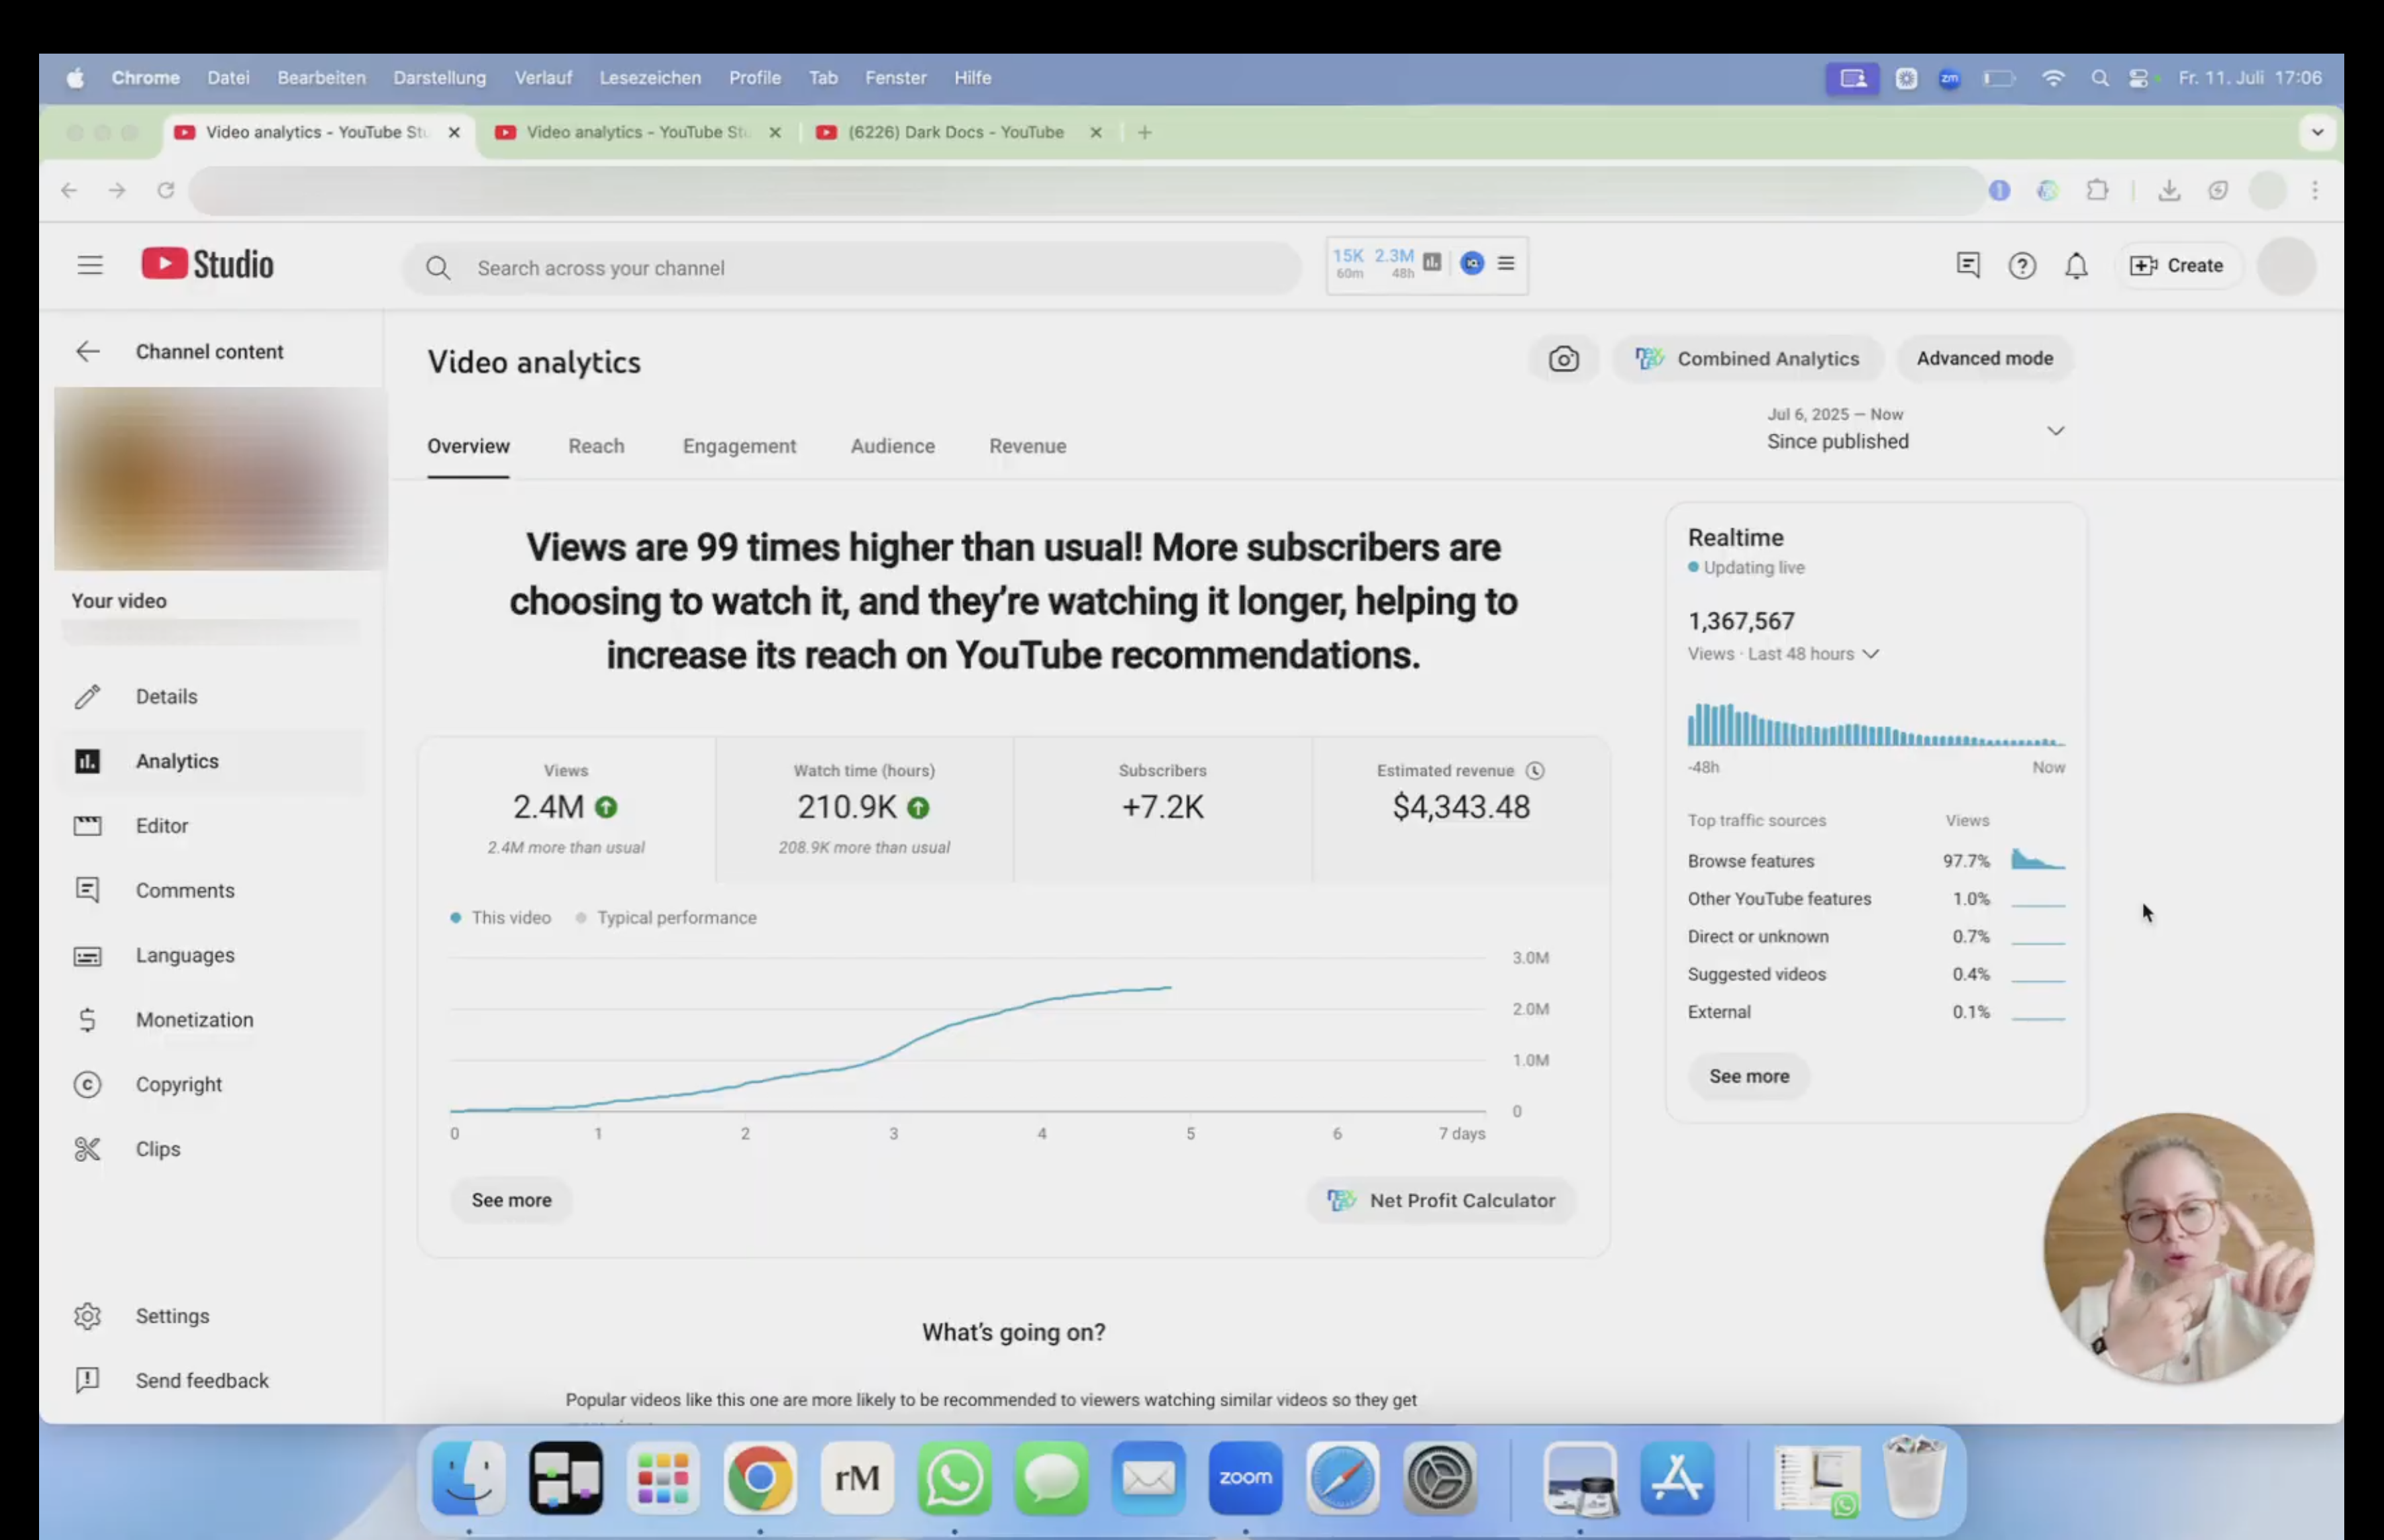Click the Combined Analytics button
Image resolution: width=2384 pixels, height=1540 pixels.
click(1748, 359)
